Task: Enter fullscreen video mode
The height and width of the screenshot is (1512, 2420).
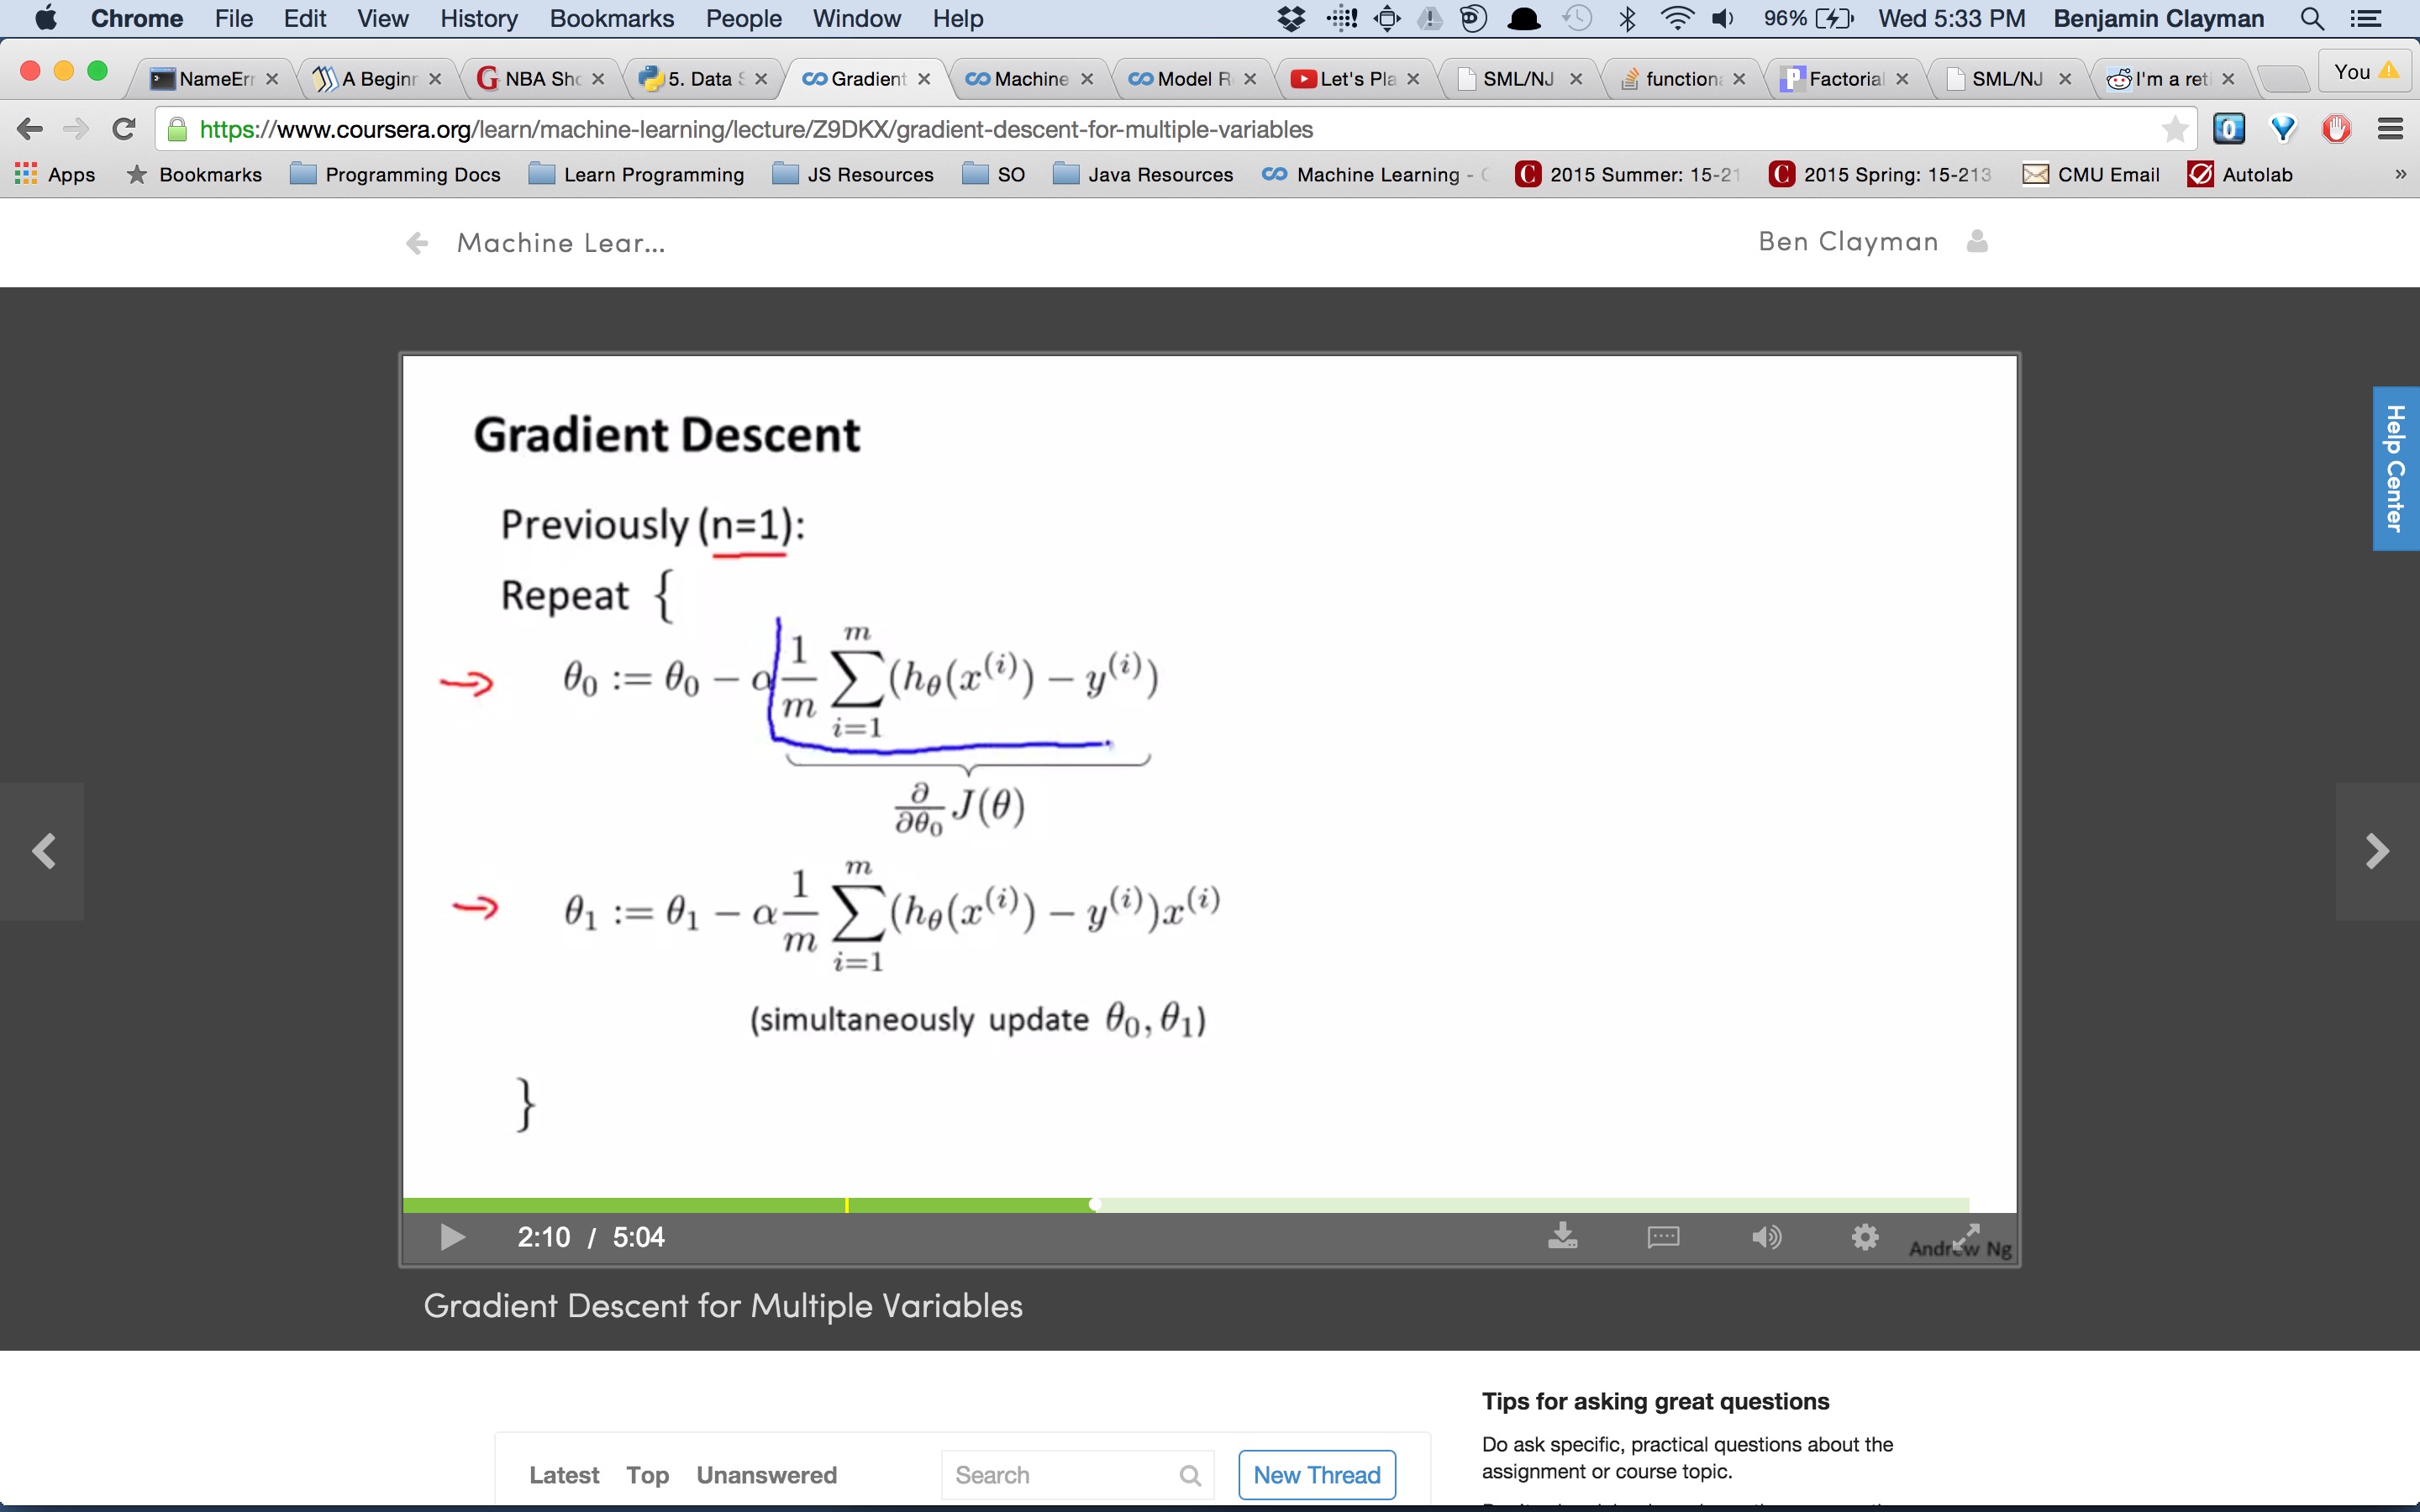Action: tap(1966, 1237)
